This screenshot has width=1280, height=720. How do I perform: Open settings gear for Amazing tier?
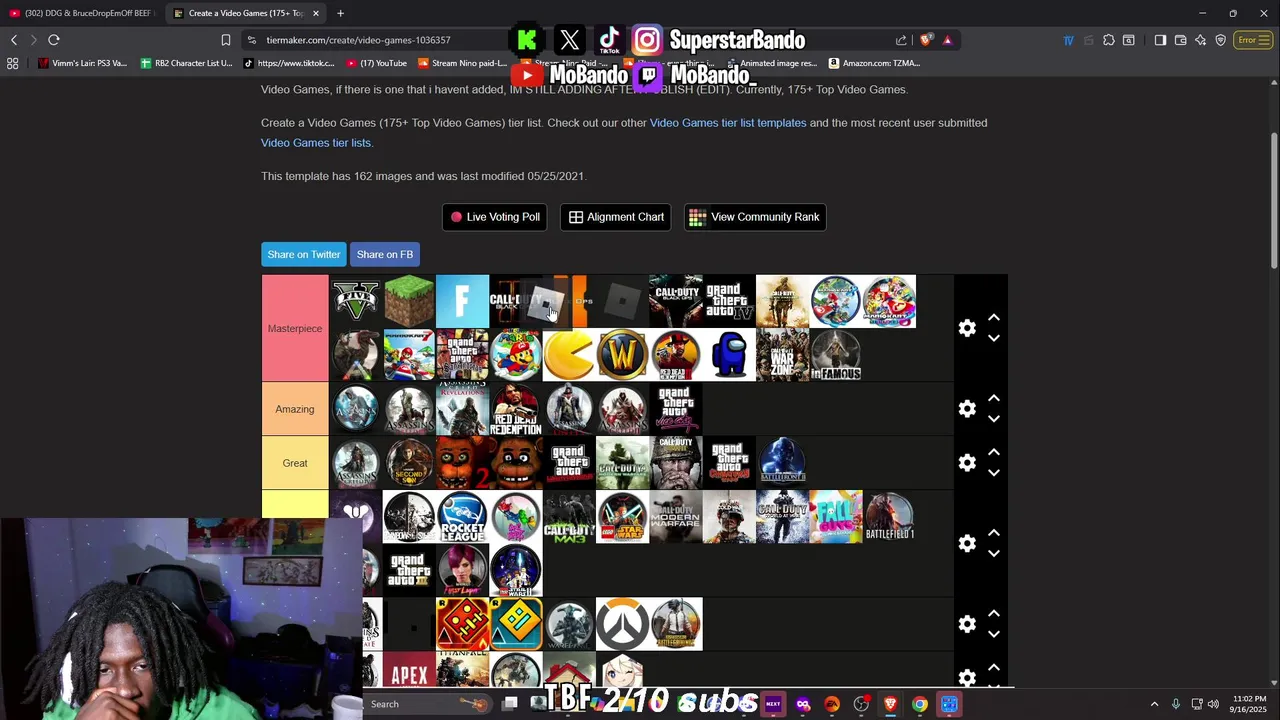coord(967,409)
